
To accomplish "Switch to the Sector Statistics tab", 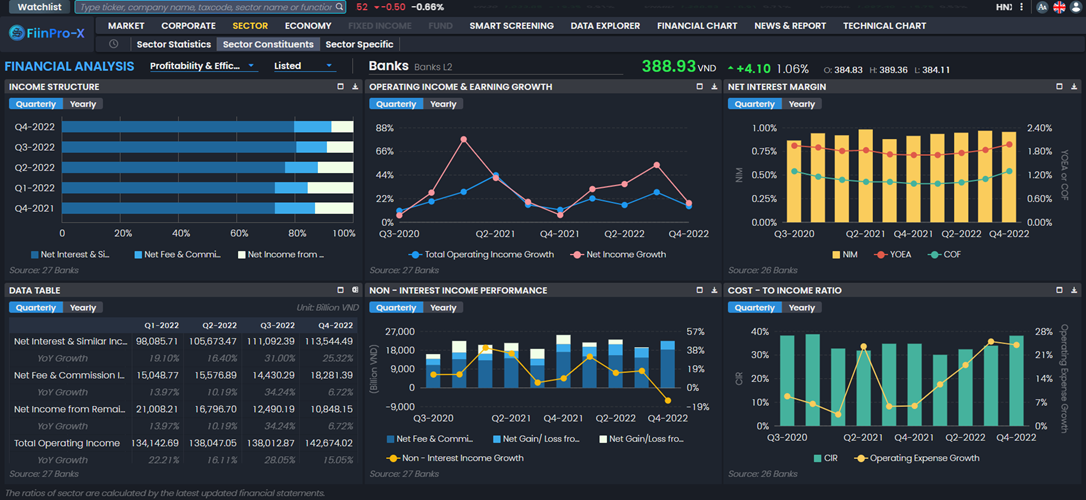I will pyautogui.click(x=174, y=44).
